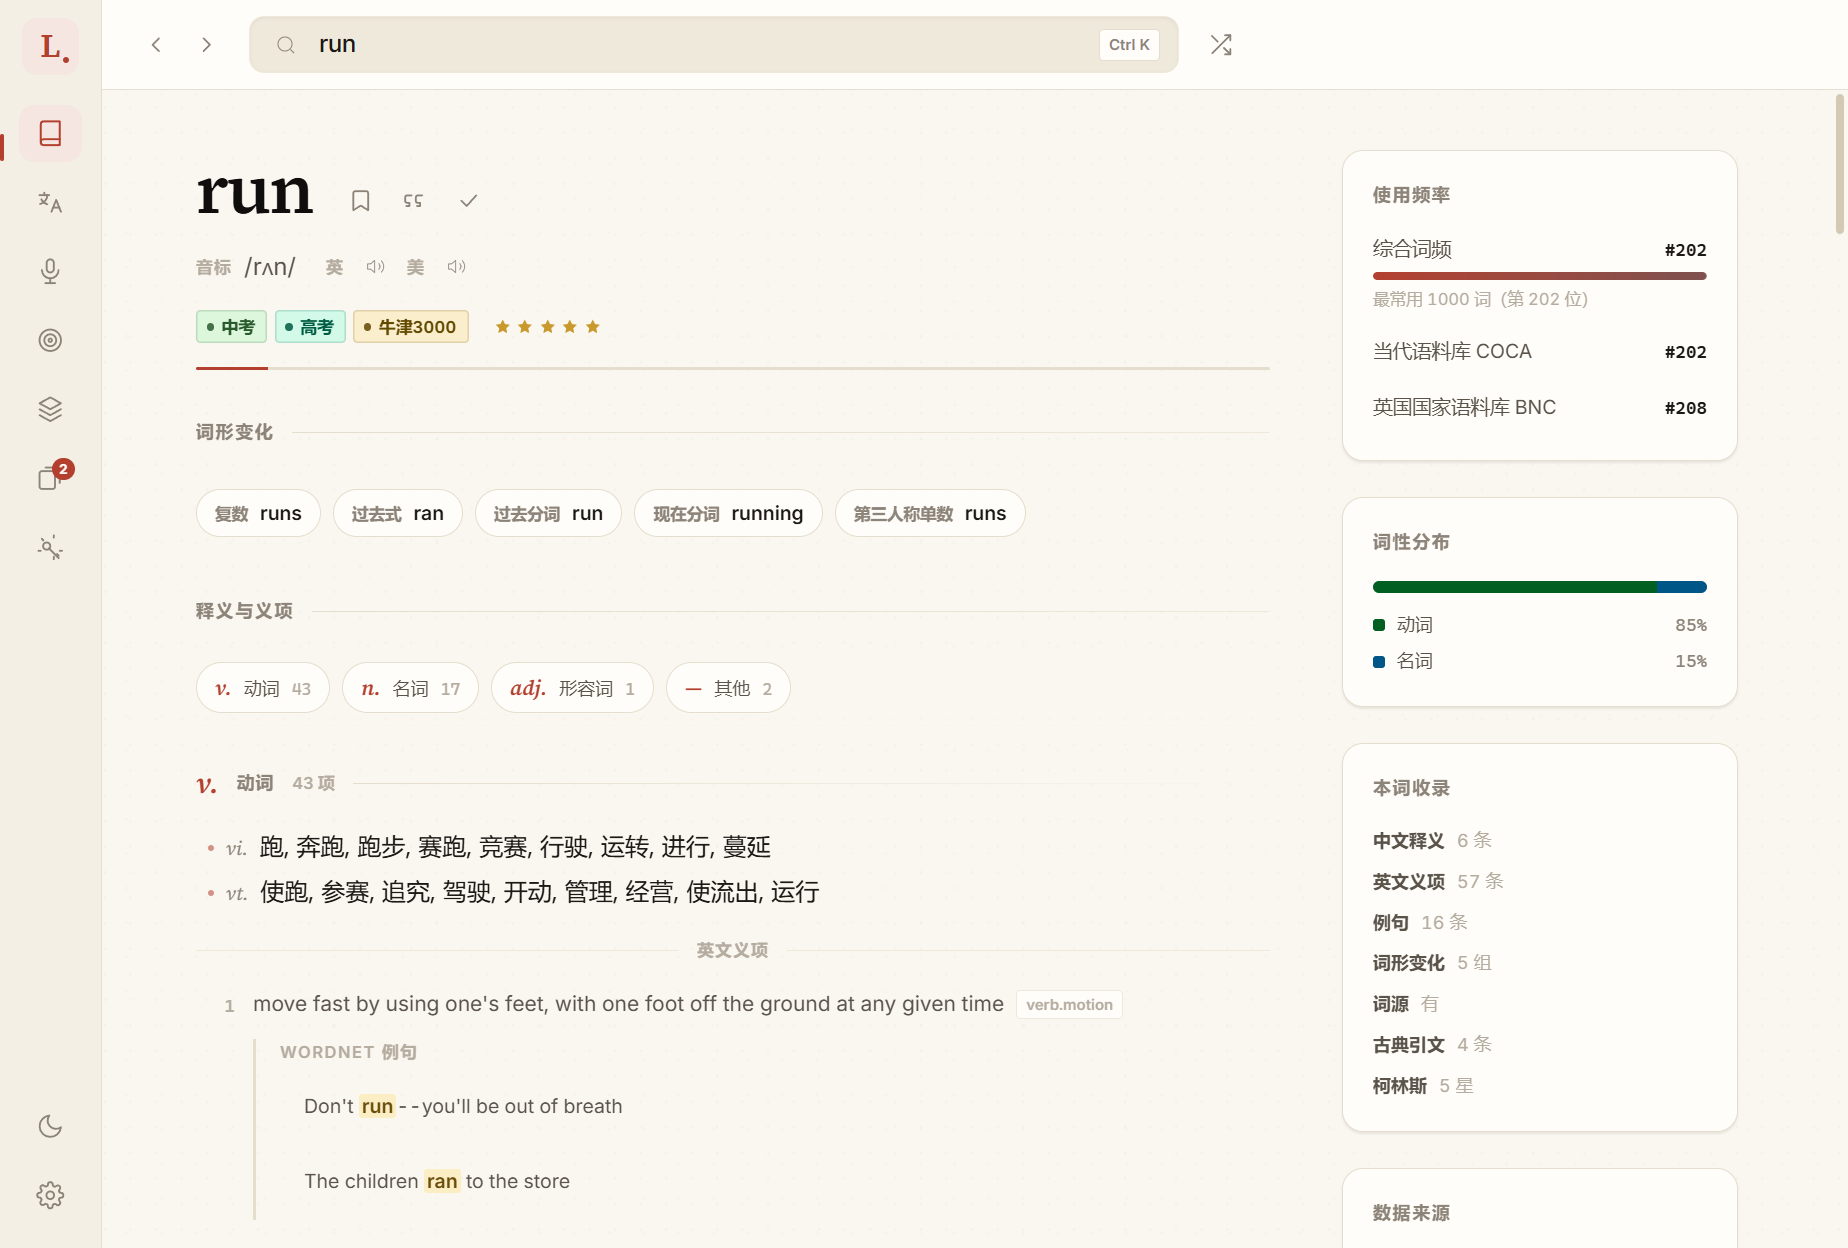Image resolution: width=1848 pixels, height=1248 pixels.
Task: Select the 名词 17 part-of-speech tab
Action: (x=410, y=688)
